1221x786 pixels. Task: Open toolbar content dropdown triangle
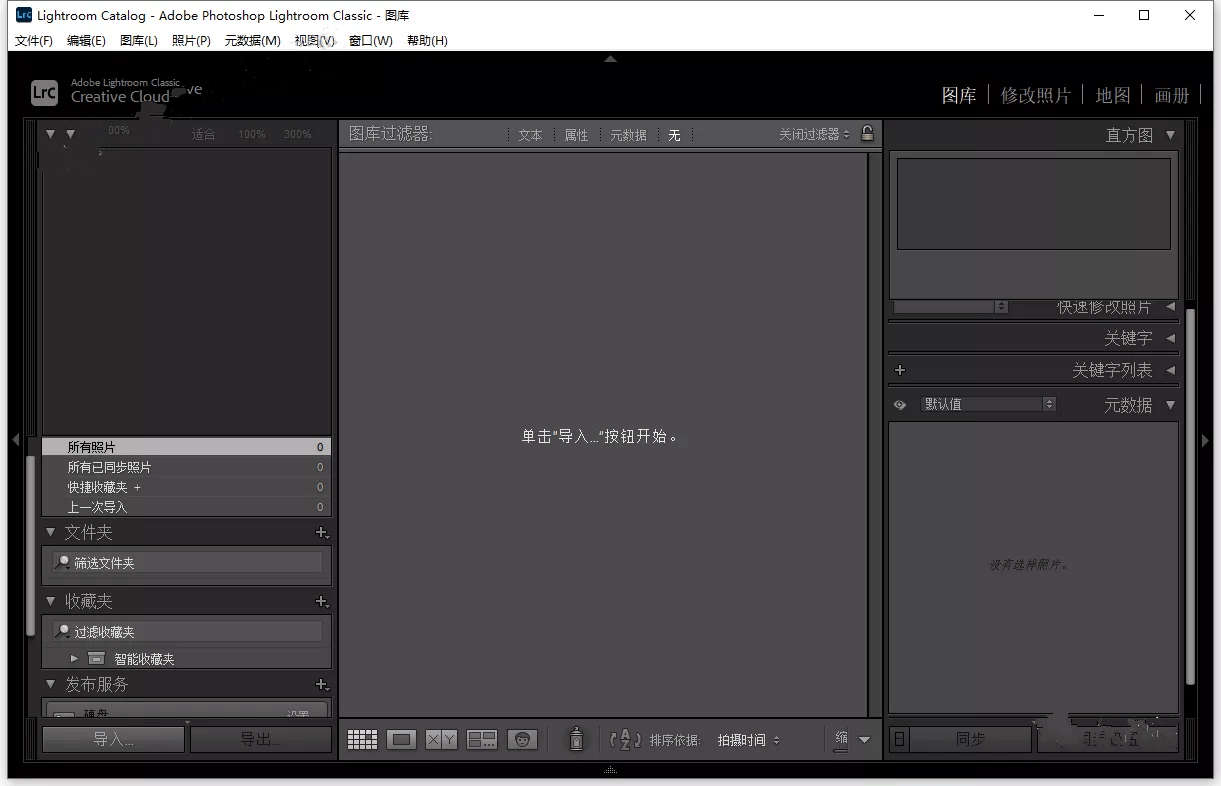tap(865, 741)
